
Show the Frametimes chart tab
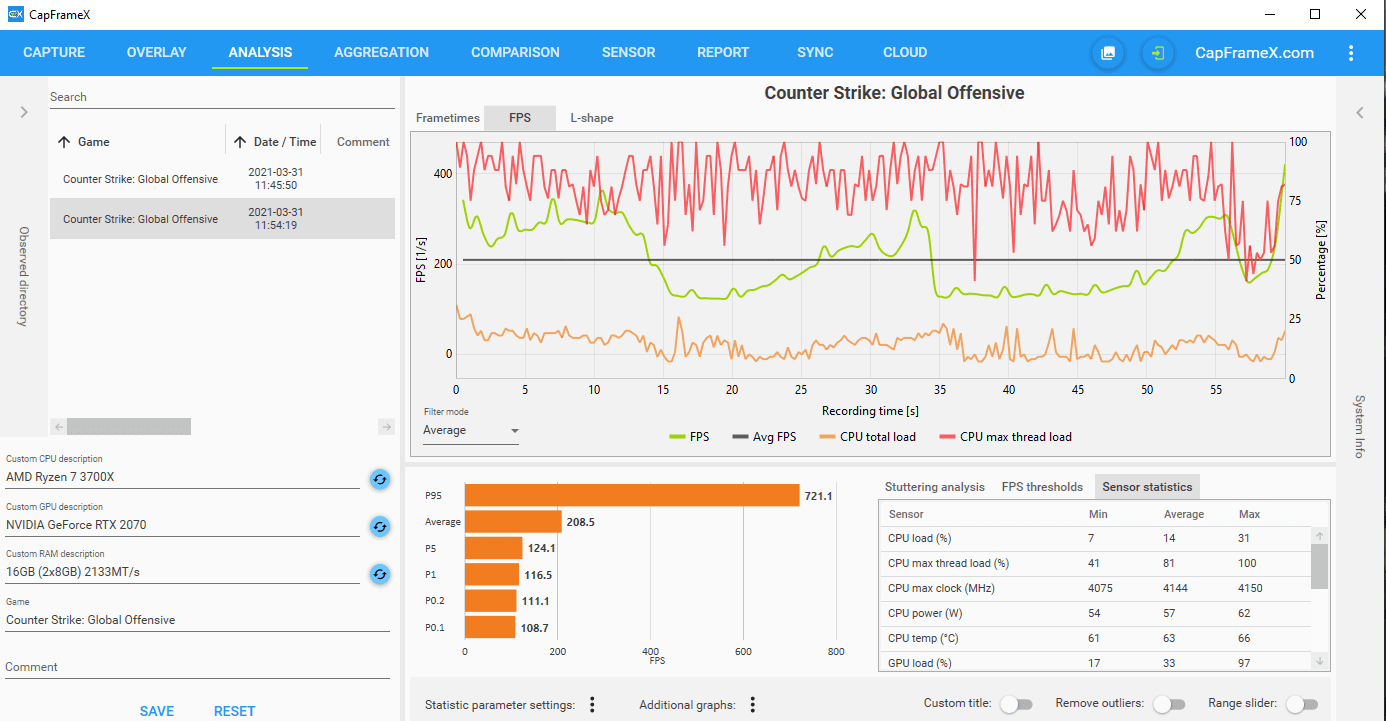point(448,118)
